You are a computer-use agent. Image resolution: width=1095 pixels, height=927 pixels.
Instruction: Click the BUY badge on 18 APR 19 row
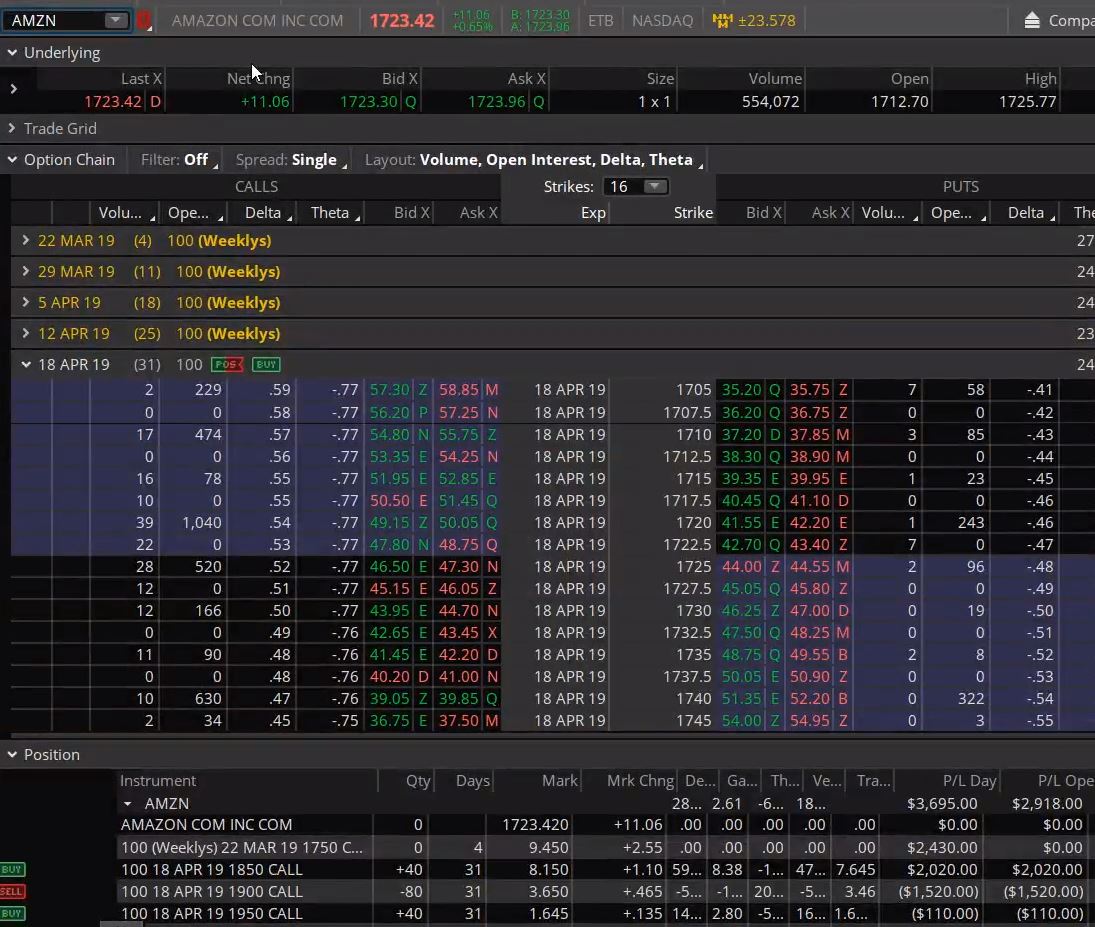(266, 364)
